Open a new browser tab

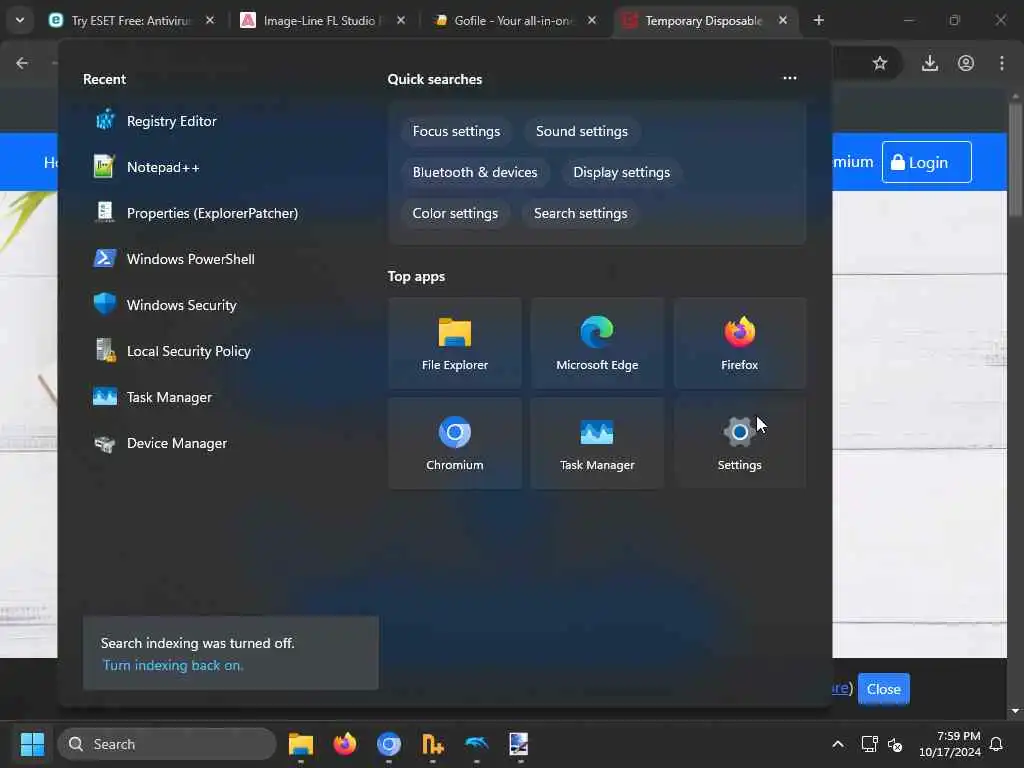pos(818,20)
